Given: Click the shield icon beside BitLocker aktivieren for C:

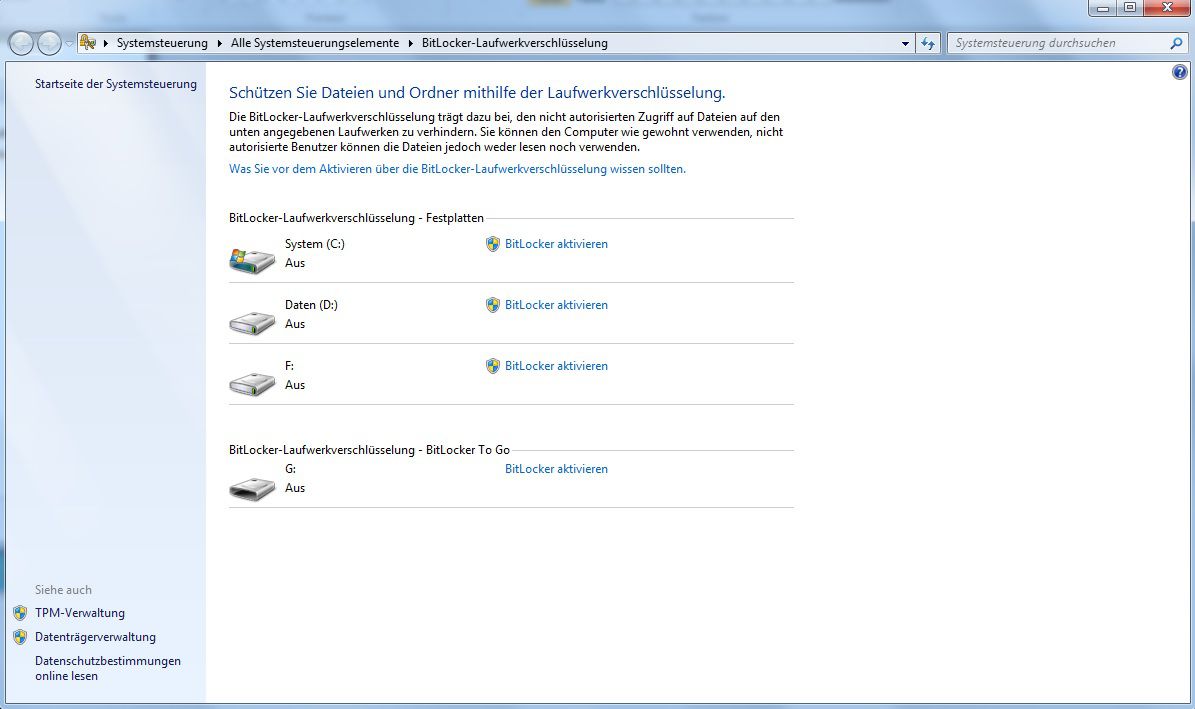Looking at the screenshot, I should pos(492,243).
